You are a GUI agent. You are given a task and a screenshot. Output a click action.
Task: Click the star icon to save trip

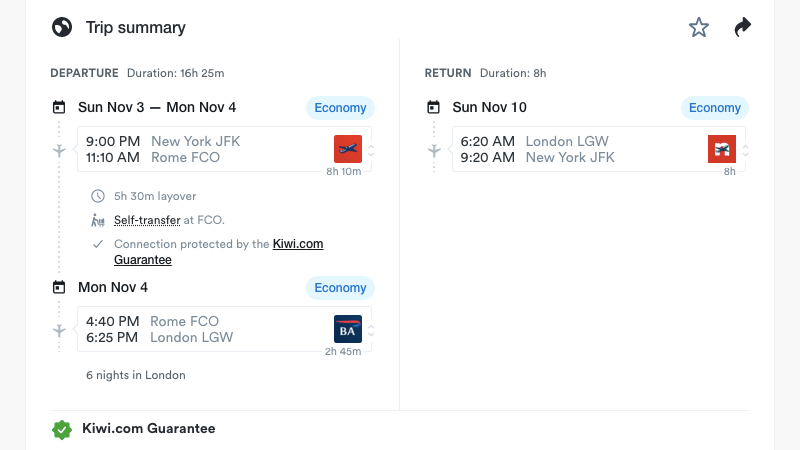(698, 28)
